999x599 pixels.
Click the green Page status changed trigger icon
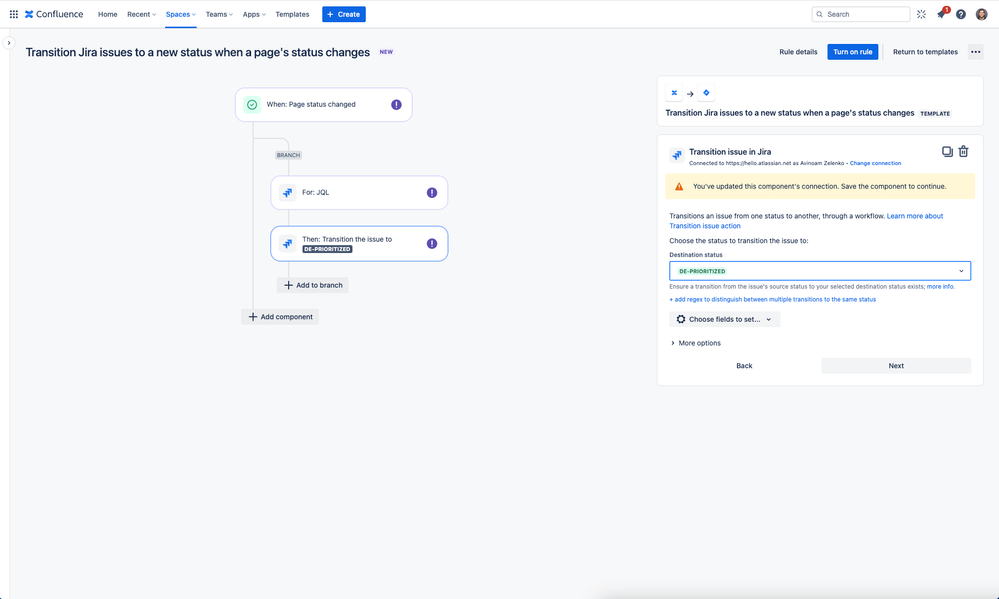coord(252,105)
